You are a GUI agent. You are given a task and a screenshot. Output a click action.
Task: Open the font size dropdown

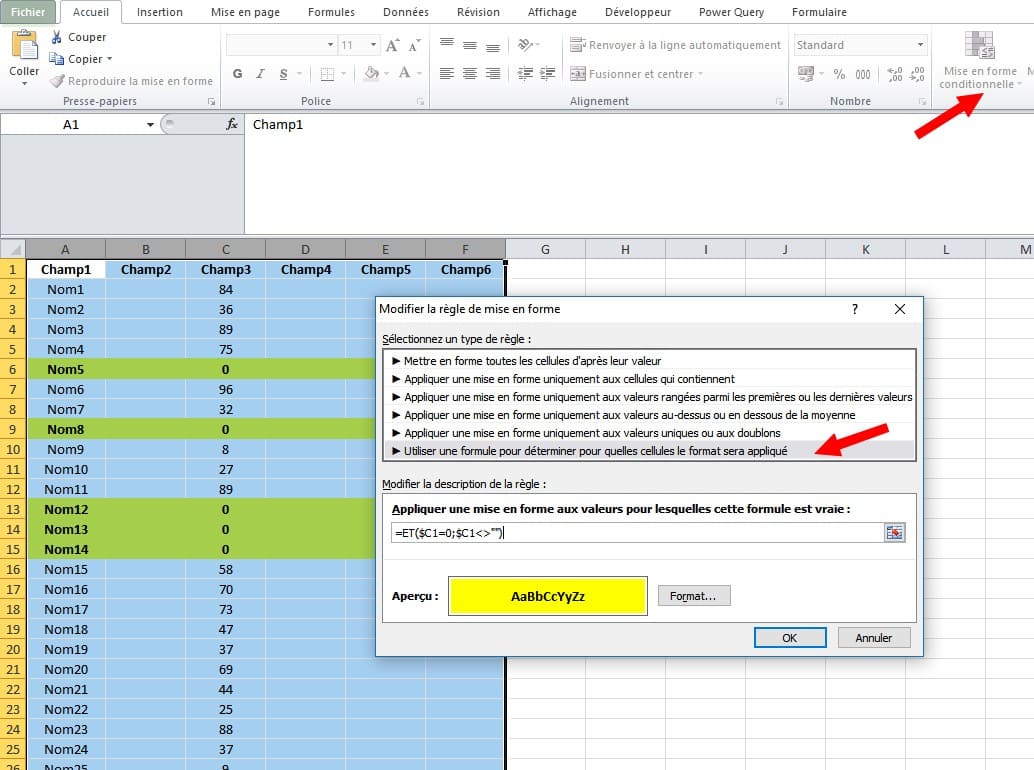[373, 45]
